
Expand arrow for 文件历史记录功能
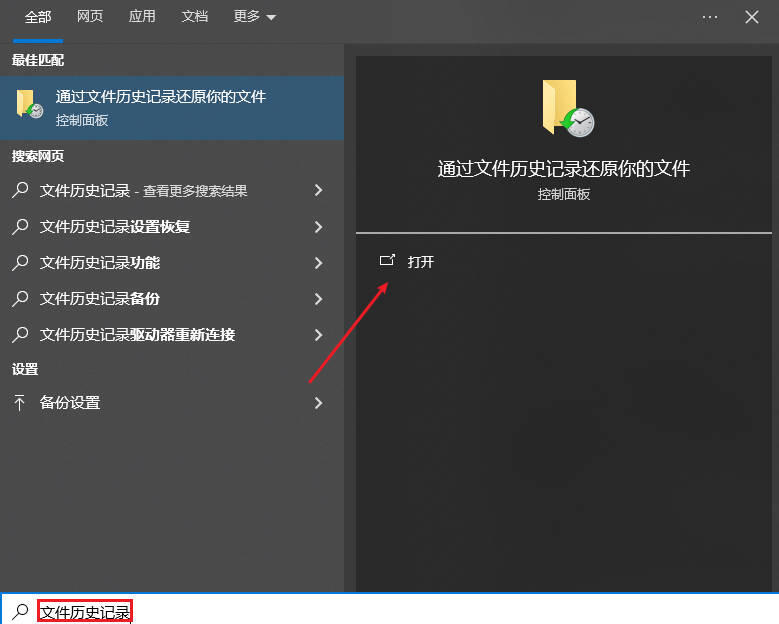point(318,263)
